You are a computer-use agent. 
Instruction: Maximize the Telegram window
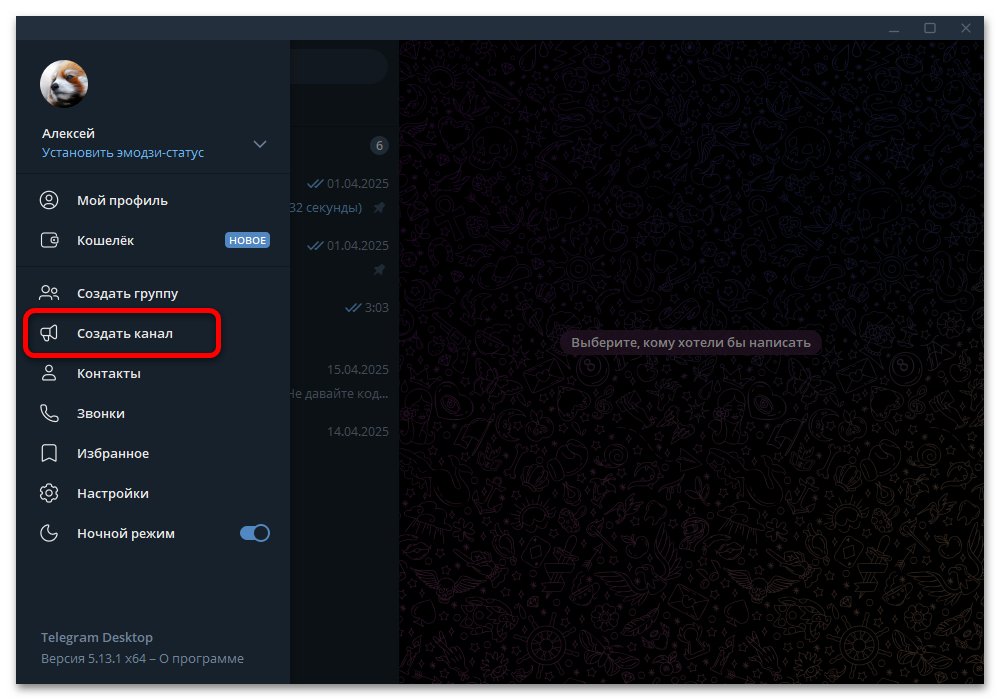point(930,29)
